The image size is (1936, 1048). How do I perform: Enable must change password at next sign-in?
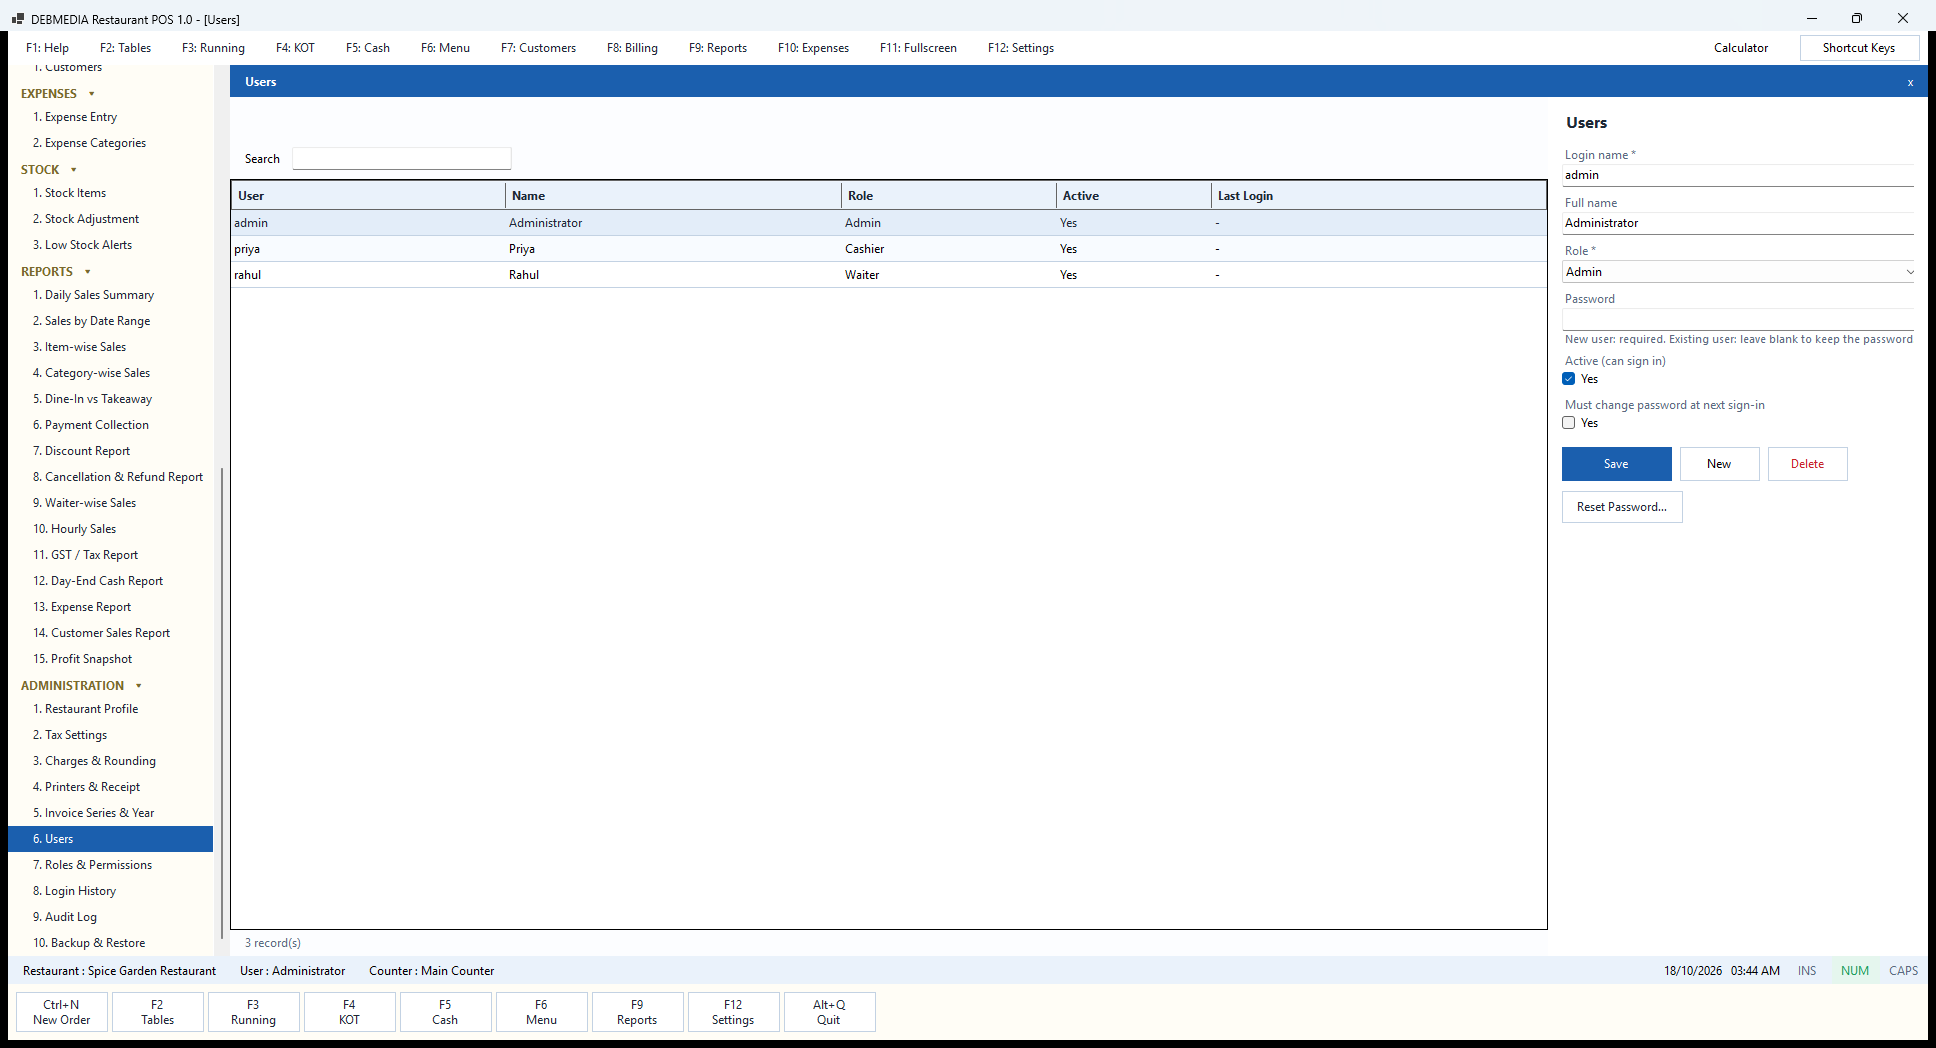click(1569, 423)
